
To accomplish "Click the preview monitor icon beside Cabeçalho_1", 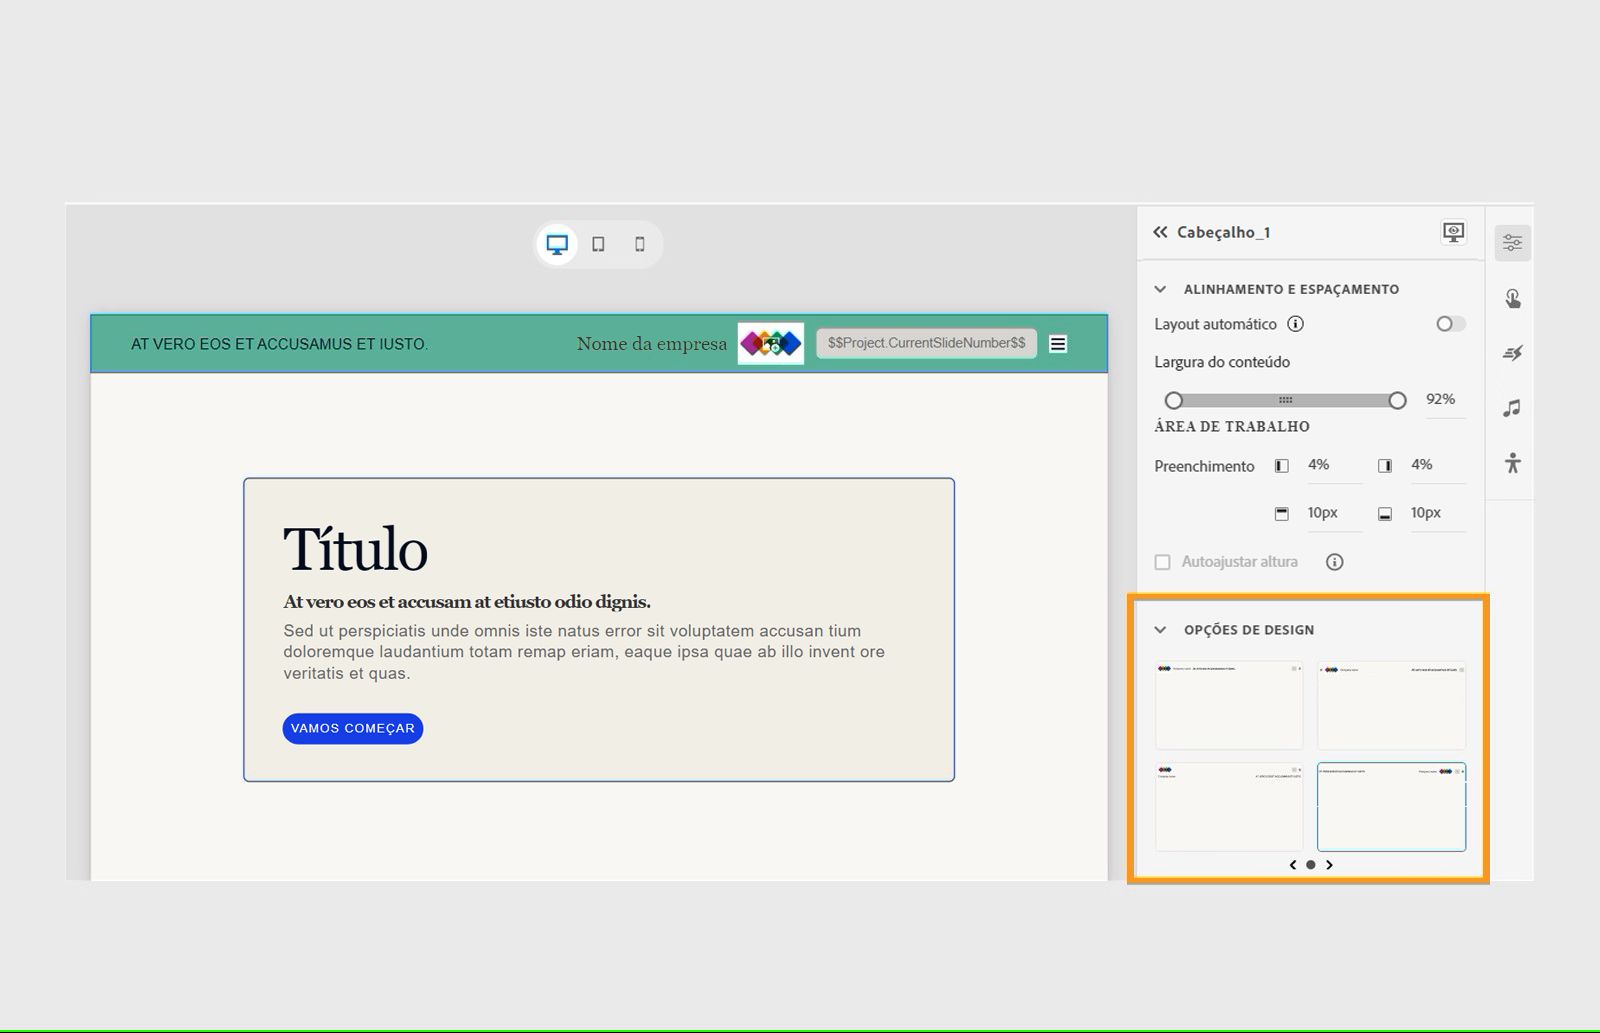I will [x=1452, y=231].
